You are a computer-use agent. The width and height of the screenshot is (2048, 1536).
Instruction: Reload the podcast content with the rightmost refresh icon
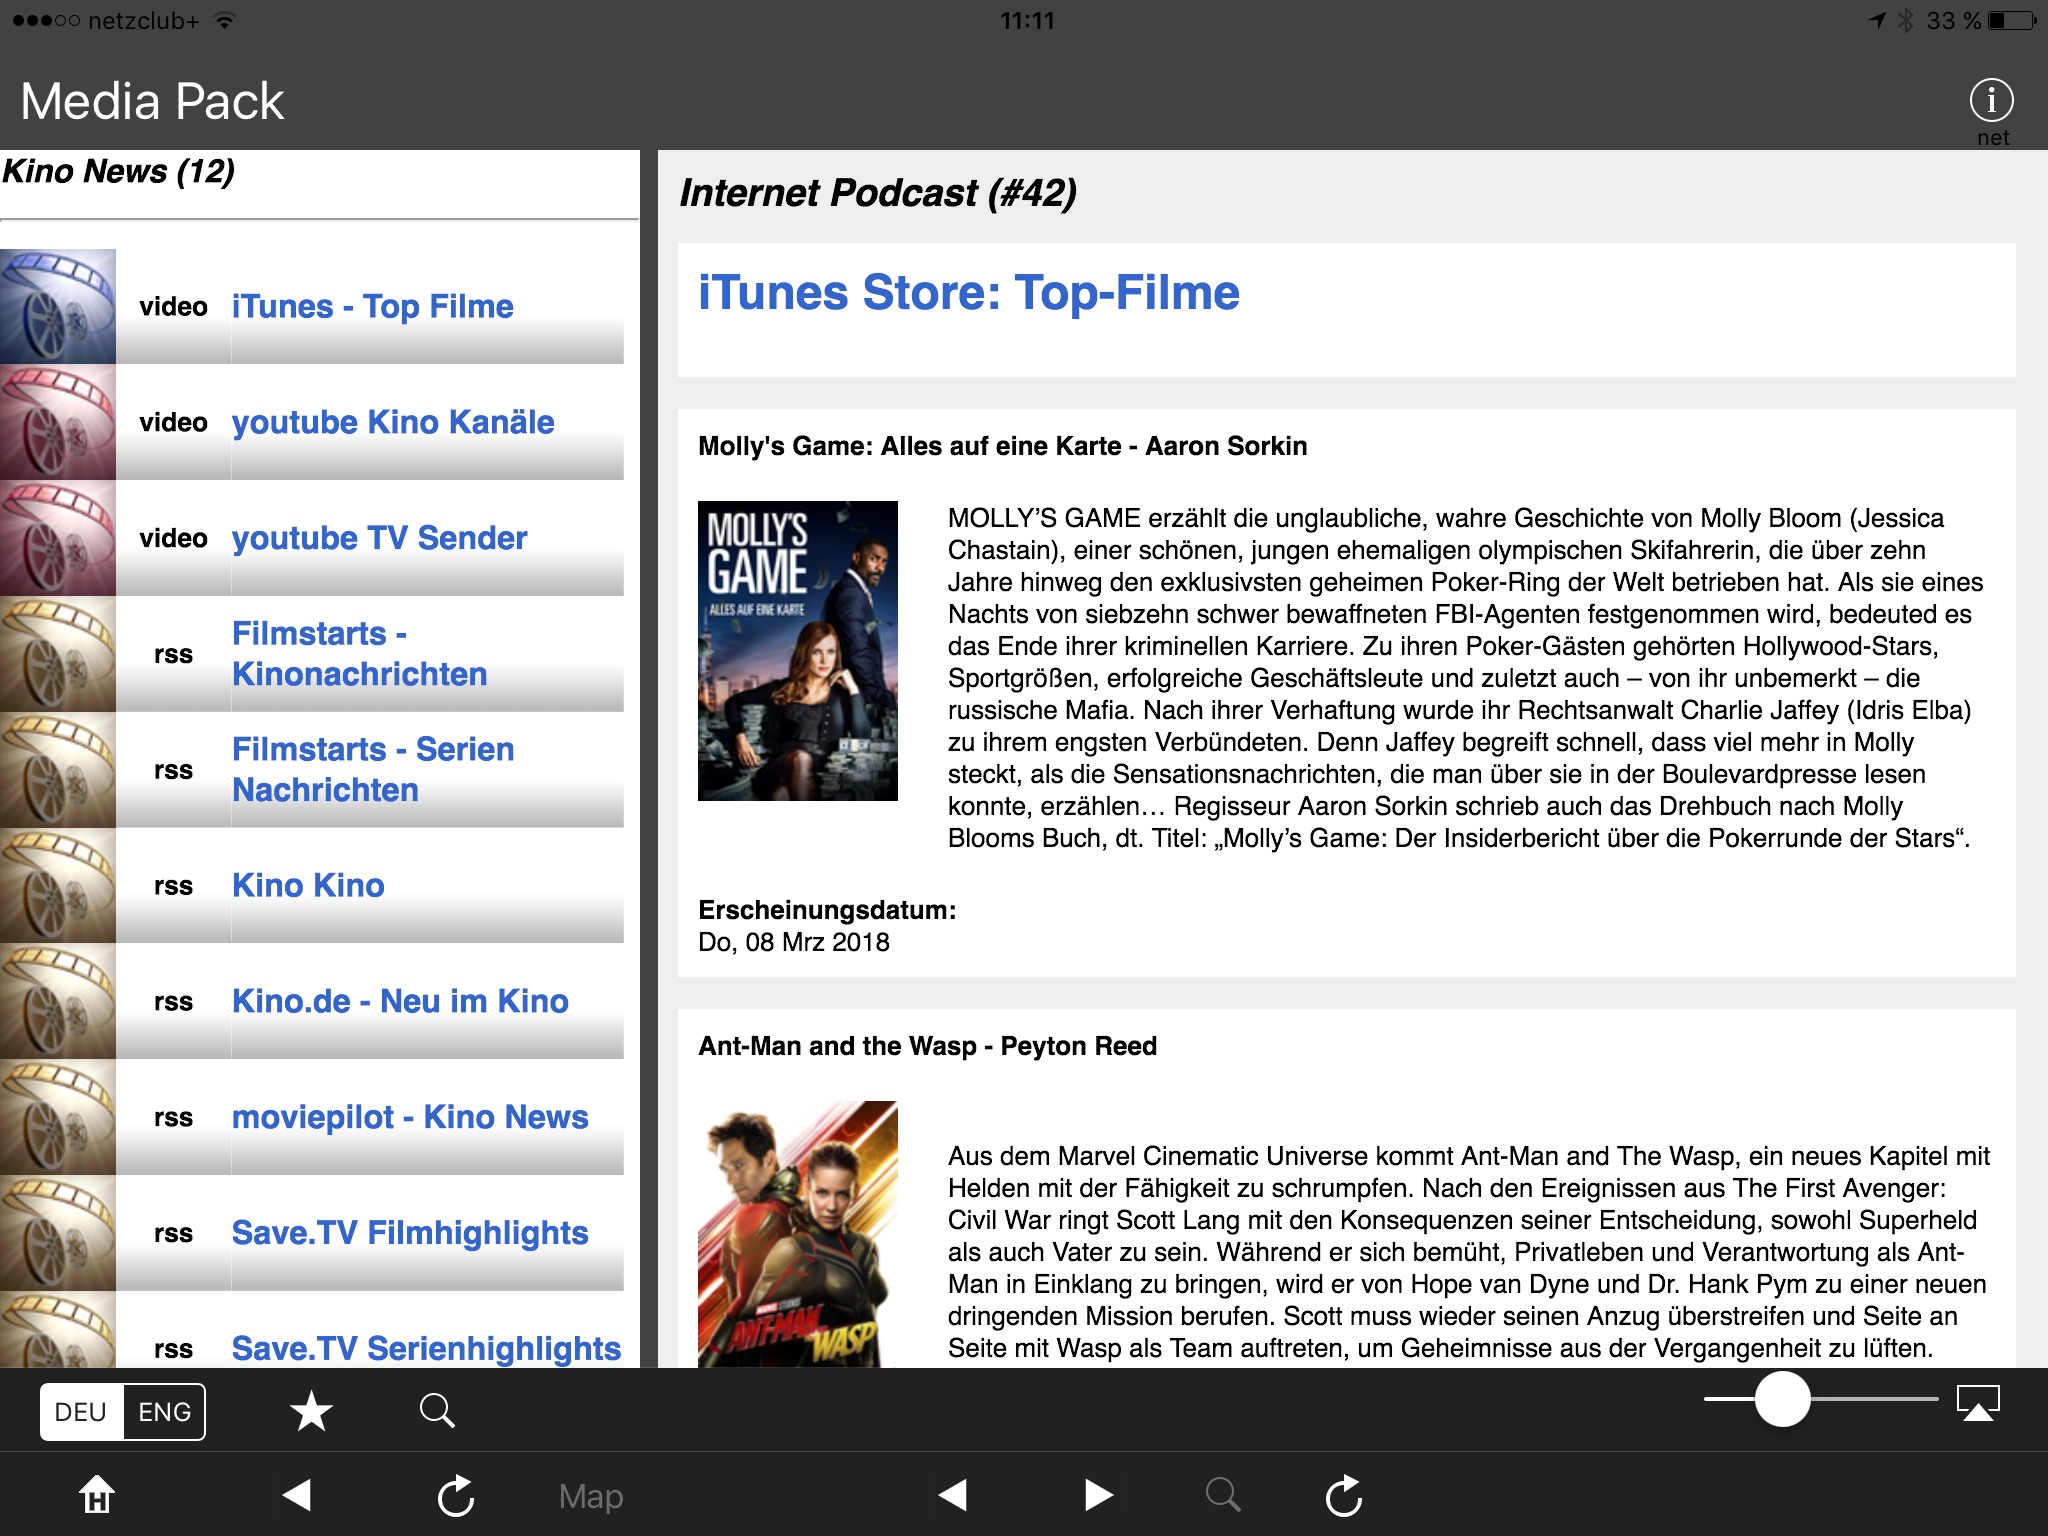[1344, 1495]
